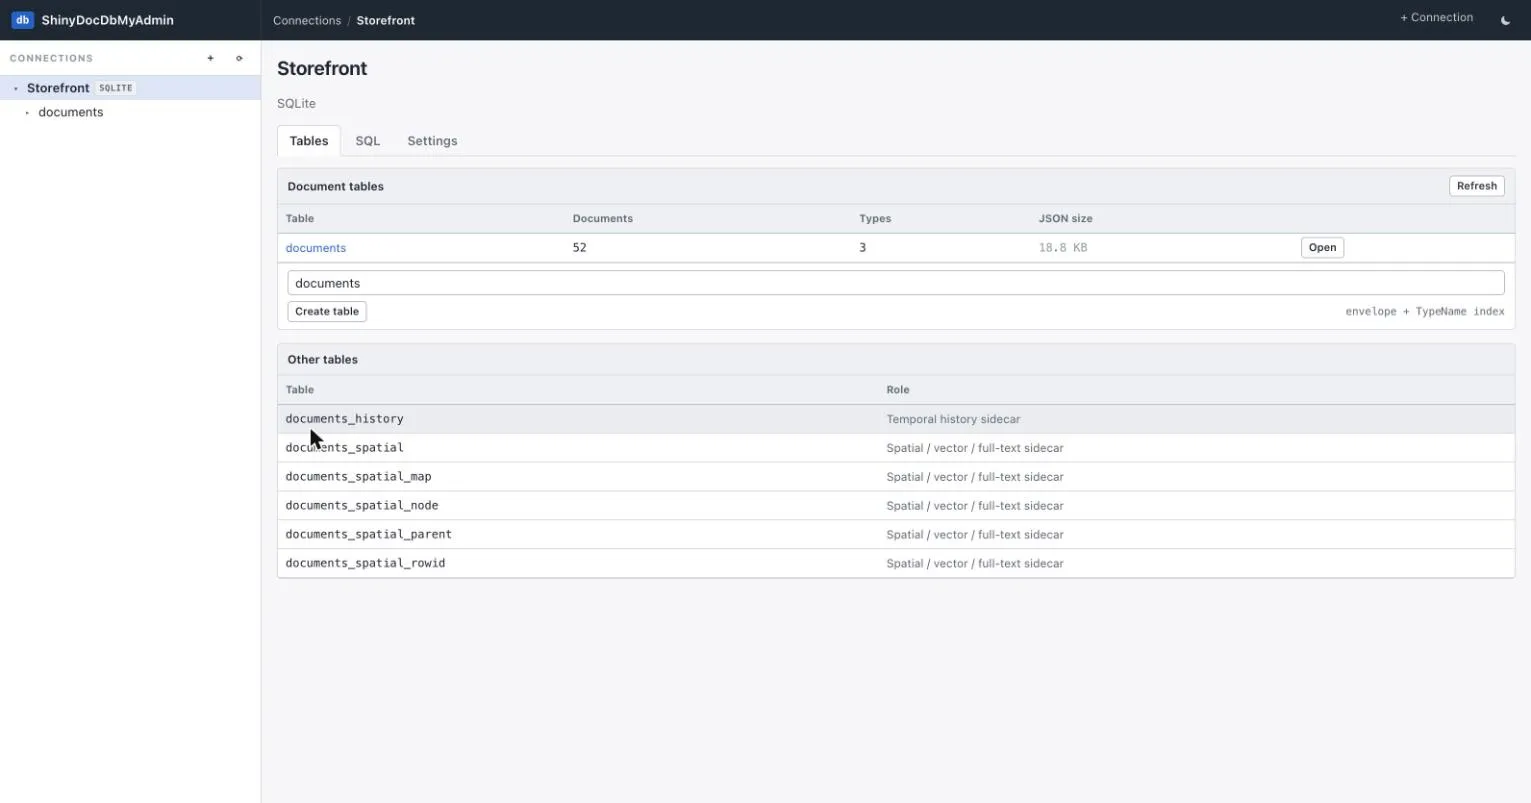Click Storefront breadcrumb item
Viewport: 1531px width, 803px height.
[386, 20]
